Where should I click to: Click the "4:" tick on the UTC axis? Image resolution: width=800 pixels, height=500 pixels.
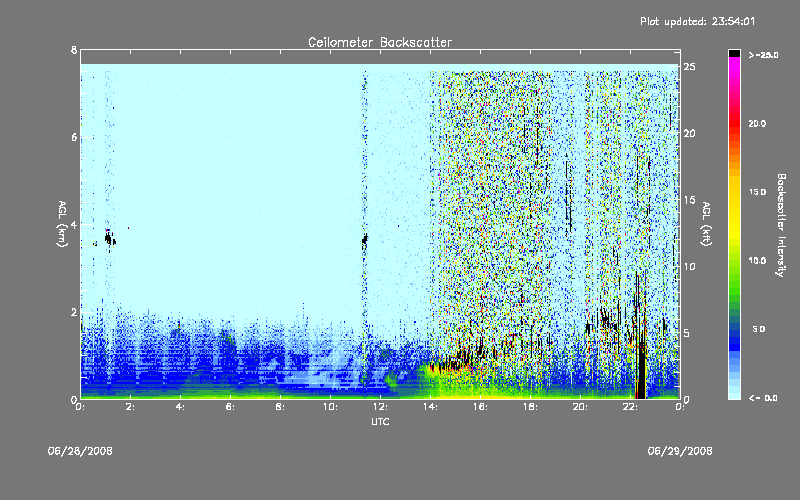(180, 407)
